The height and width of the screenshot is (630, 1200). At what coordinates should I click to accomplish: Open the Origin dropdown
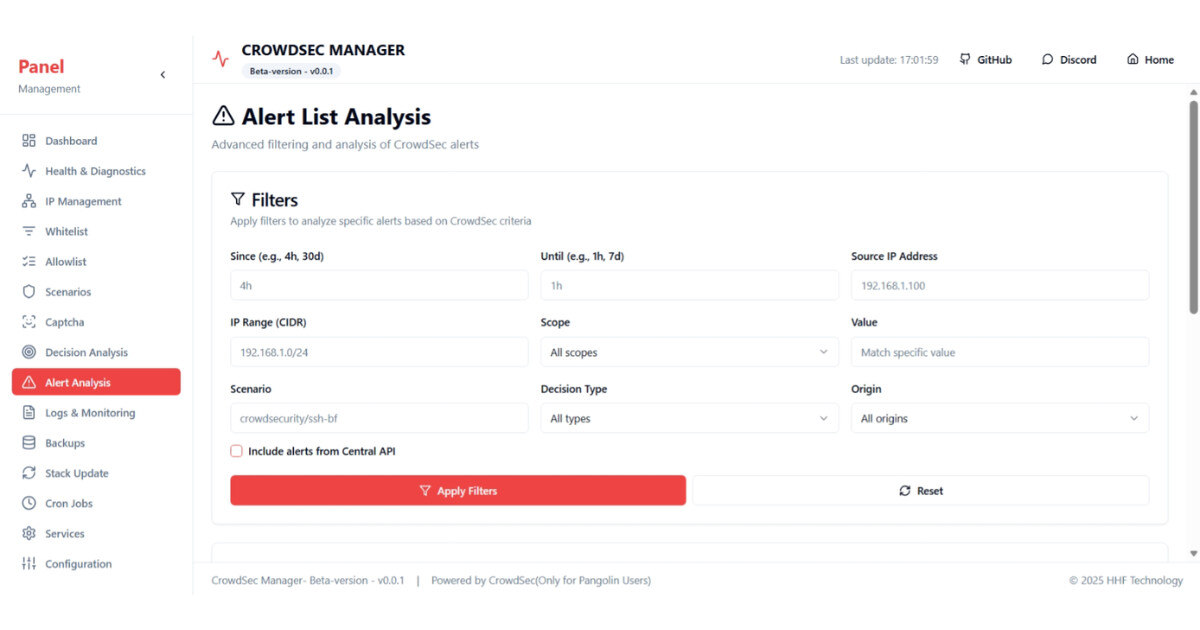pyautogui.click(x=999, y=419)
